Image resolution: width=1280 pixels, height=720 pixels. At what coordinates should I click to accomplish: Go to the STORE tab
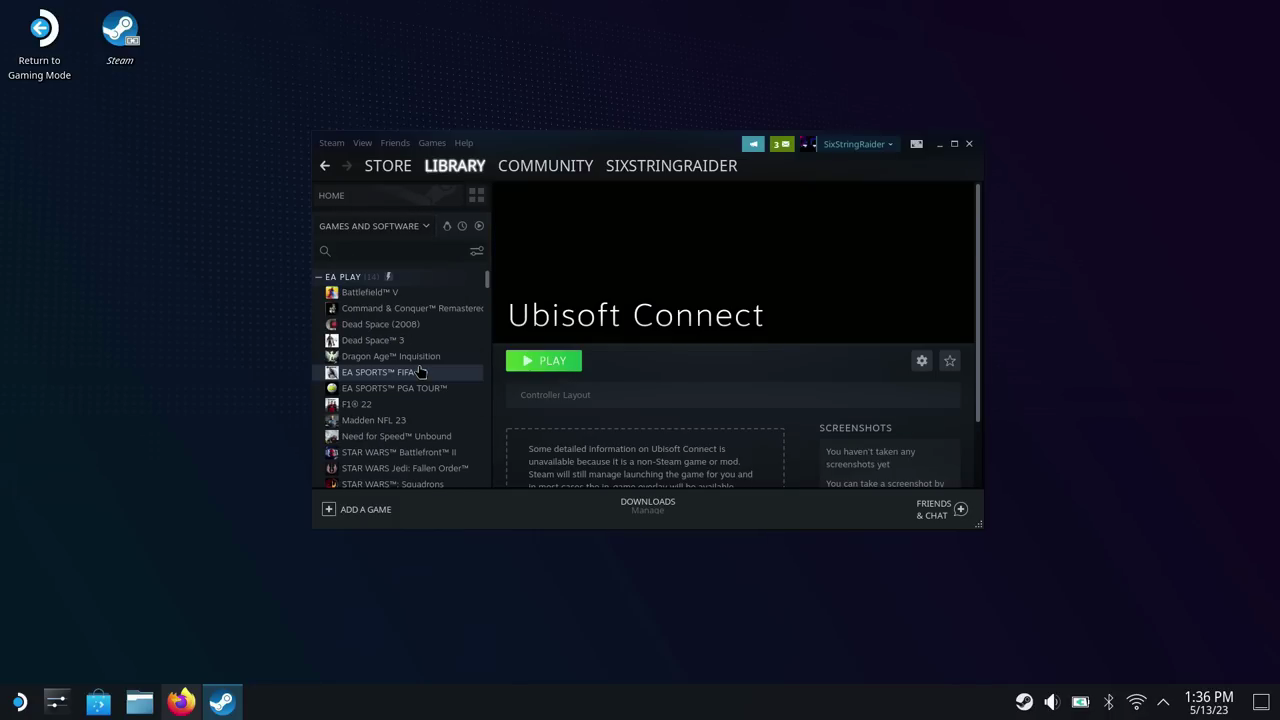click(x=388, y=166)
